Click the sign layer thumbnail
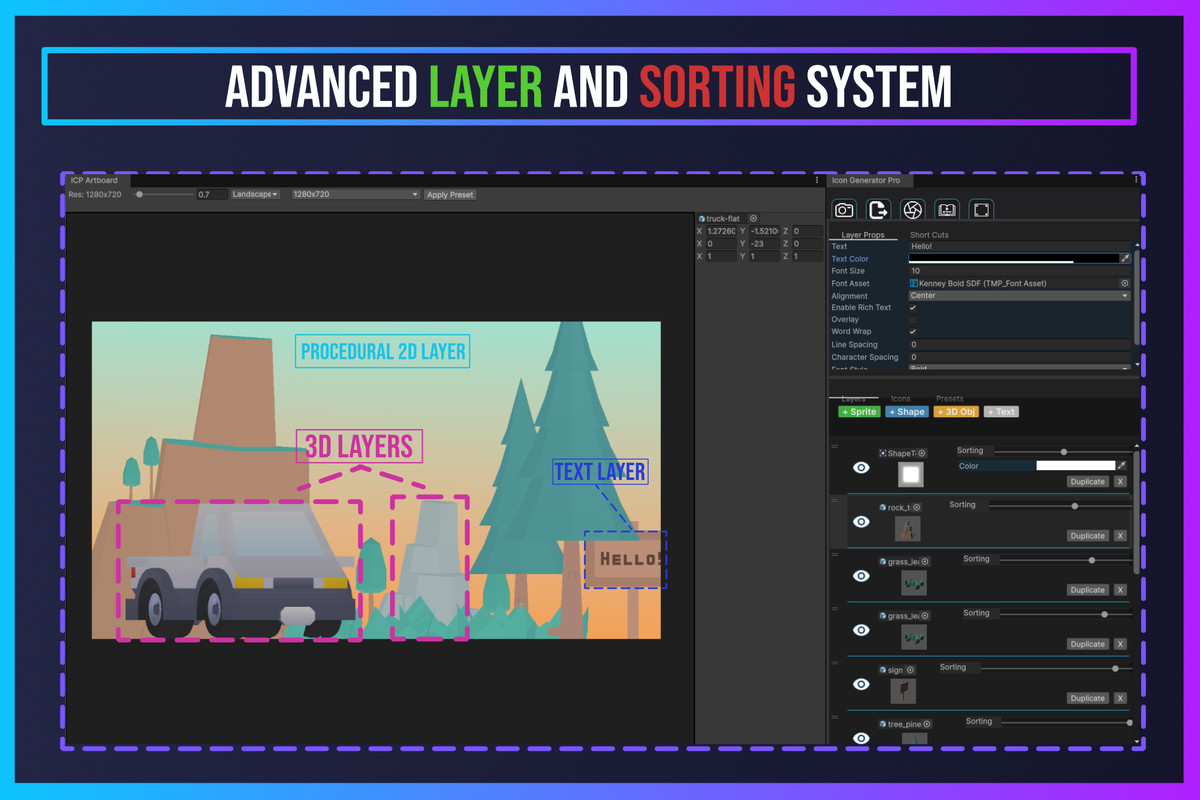 click(x=903, y=691)
